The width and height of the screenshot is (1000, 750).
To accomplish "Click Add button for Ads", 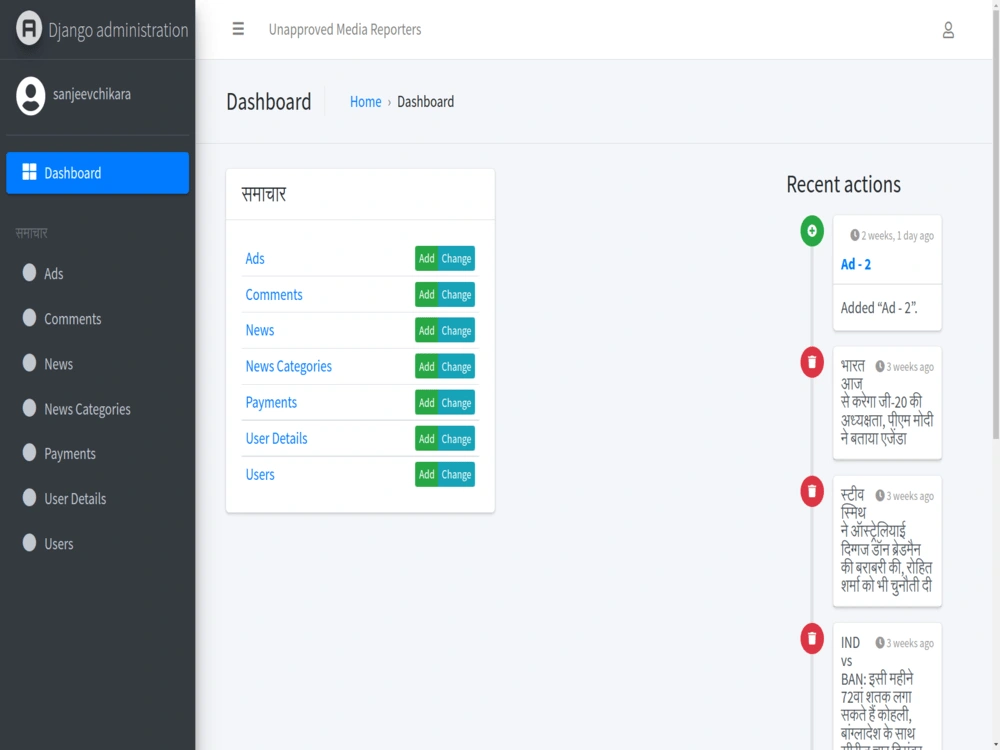I will pyautogui.click(x=427, y=258).
